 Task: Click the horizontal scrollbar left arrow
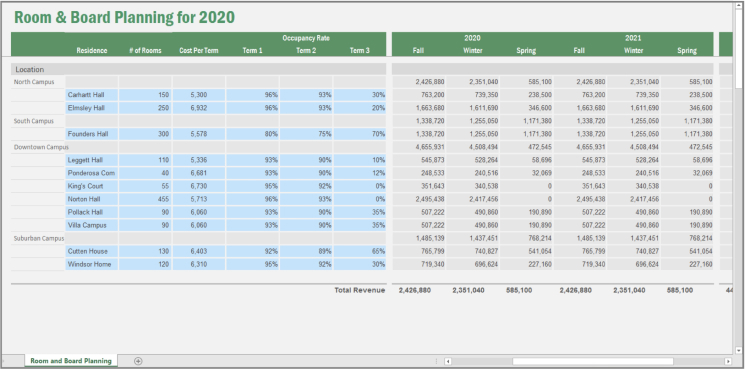pos(448,361)
